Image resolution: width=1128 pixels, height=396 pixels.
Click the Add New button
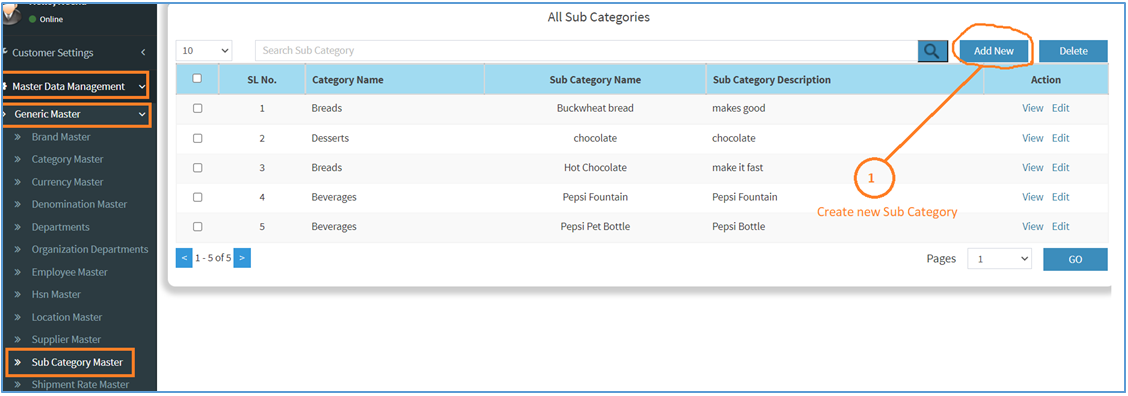(x=993, y=51)
